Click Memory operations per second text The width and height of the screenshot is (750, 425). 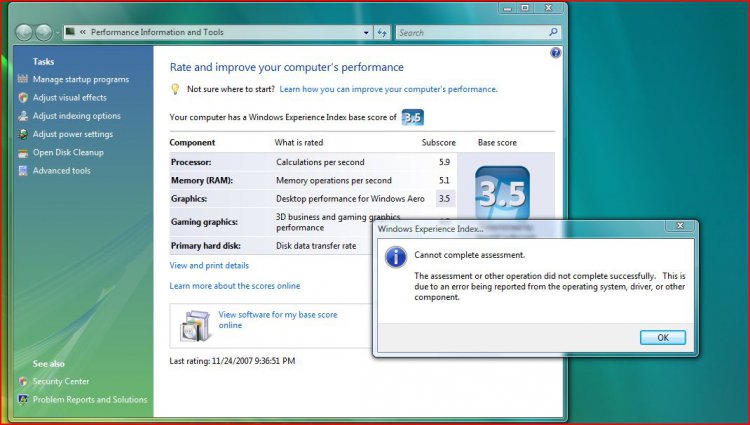[x=334, y=180]
